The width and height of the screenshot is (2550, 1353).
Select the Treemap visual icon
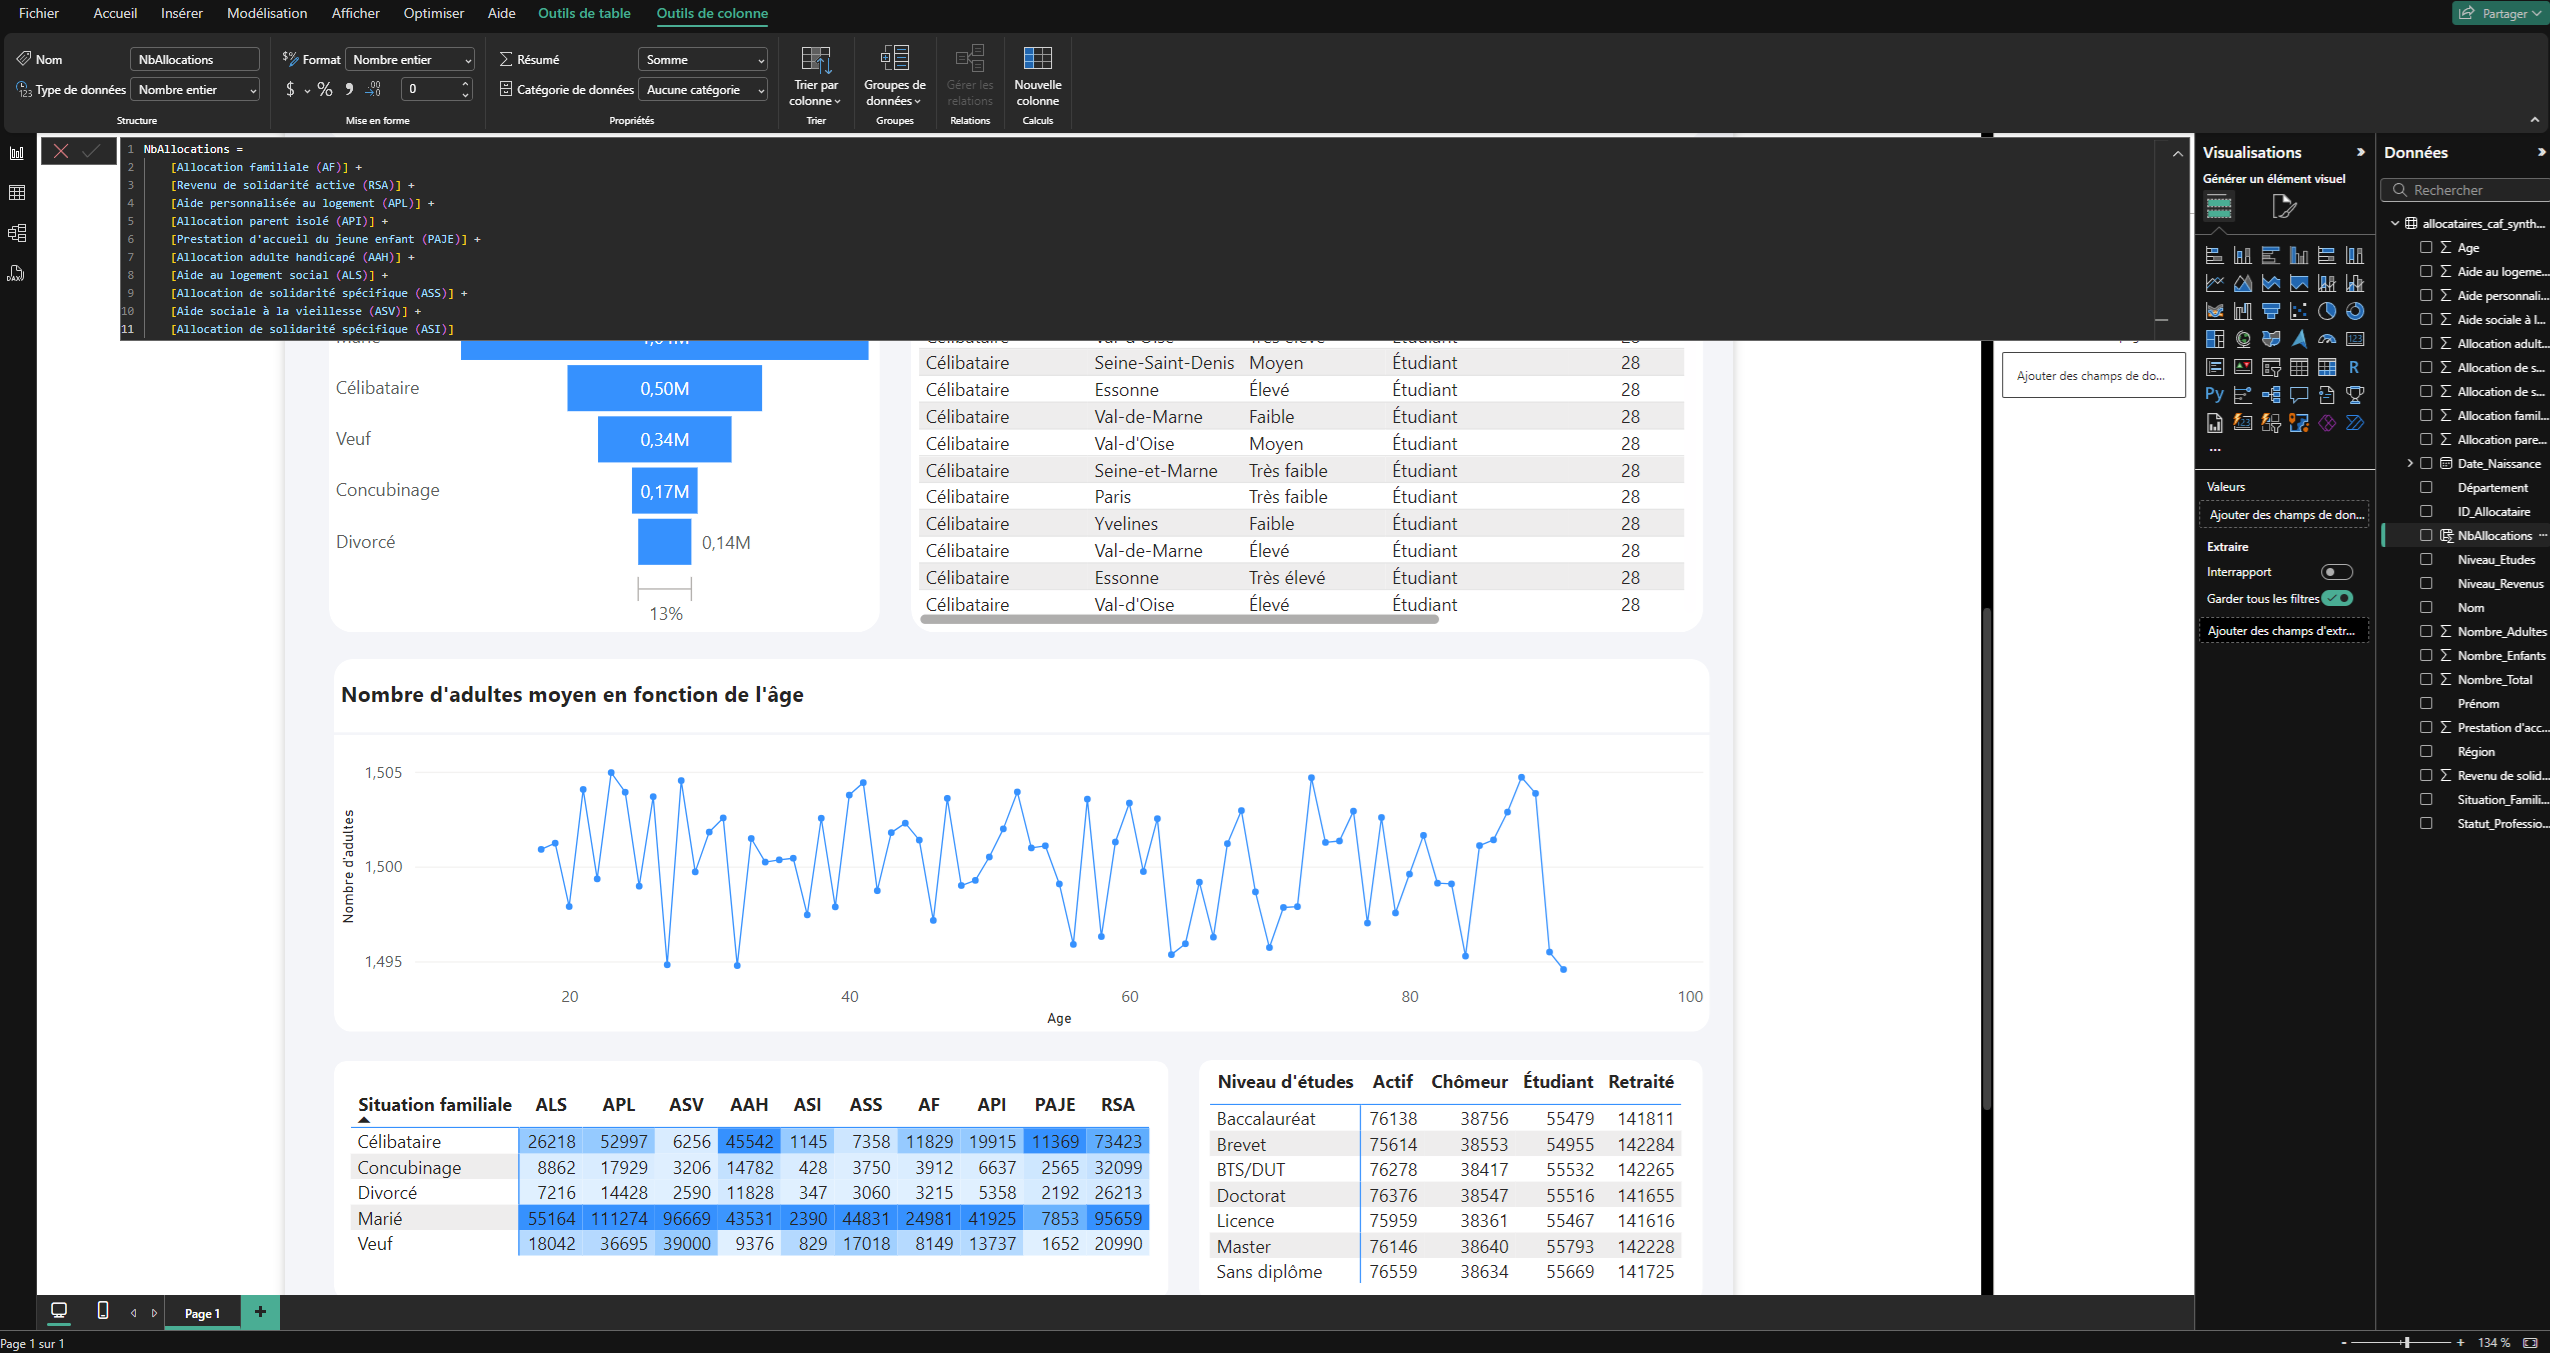point(2215,339)
